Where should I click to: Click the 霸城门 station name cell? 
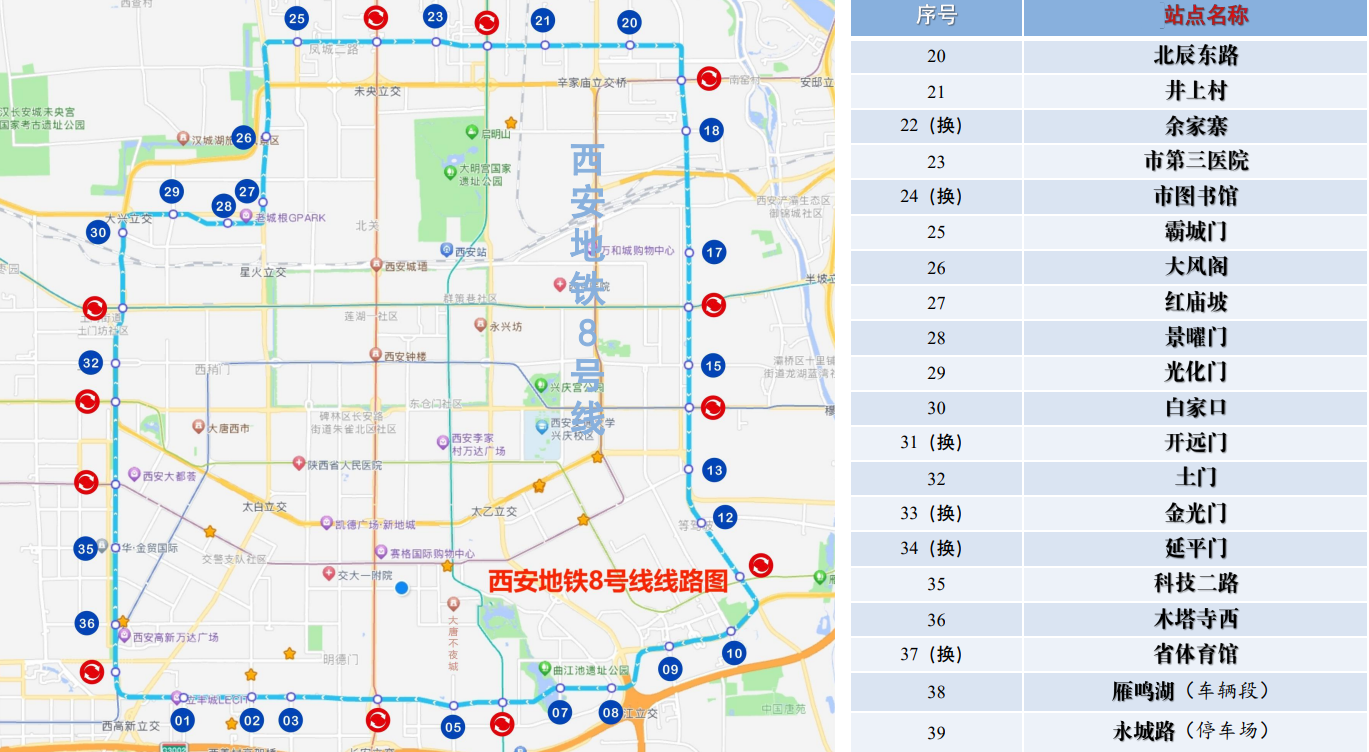(1196, 232)
